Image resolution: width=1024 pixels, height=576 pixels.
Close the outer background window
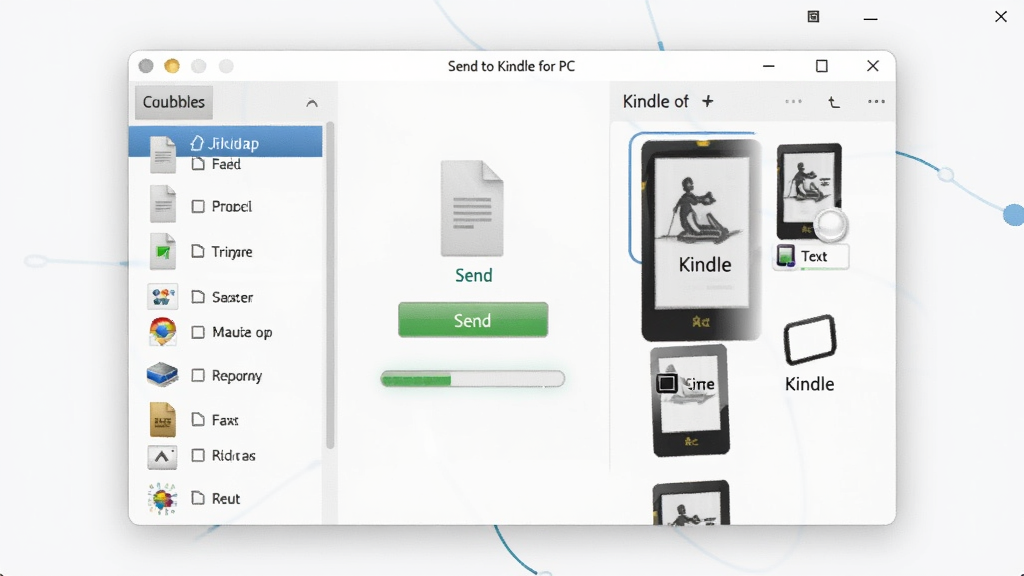1000,16
